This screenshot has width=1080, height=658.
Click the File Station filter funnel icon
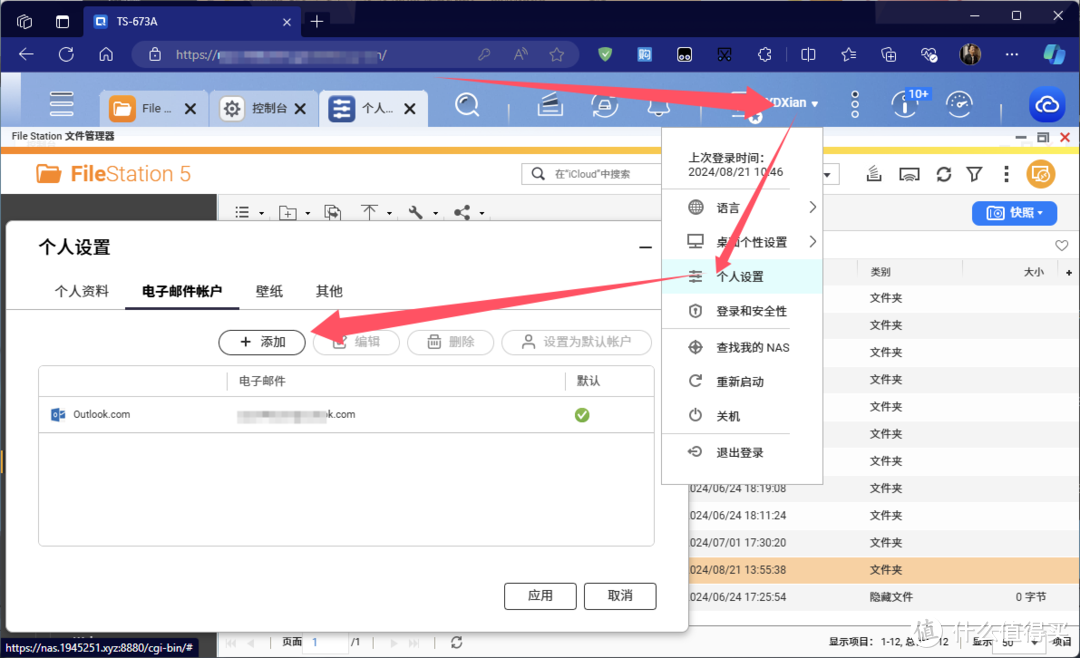974,175
